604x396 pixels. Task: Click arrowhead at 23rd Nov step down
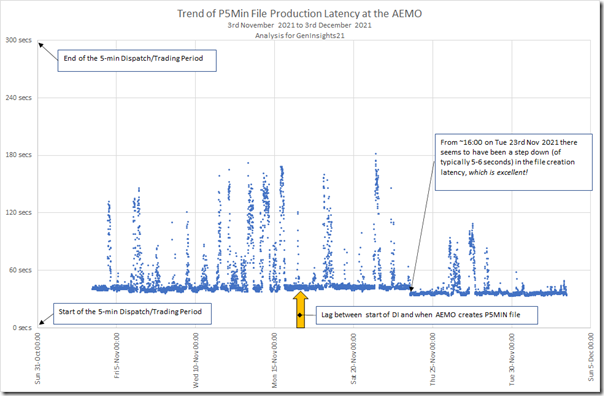tap(411, 289)
